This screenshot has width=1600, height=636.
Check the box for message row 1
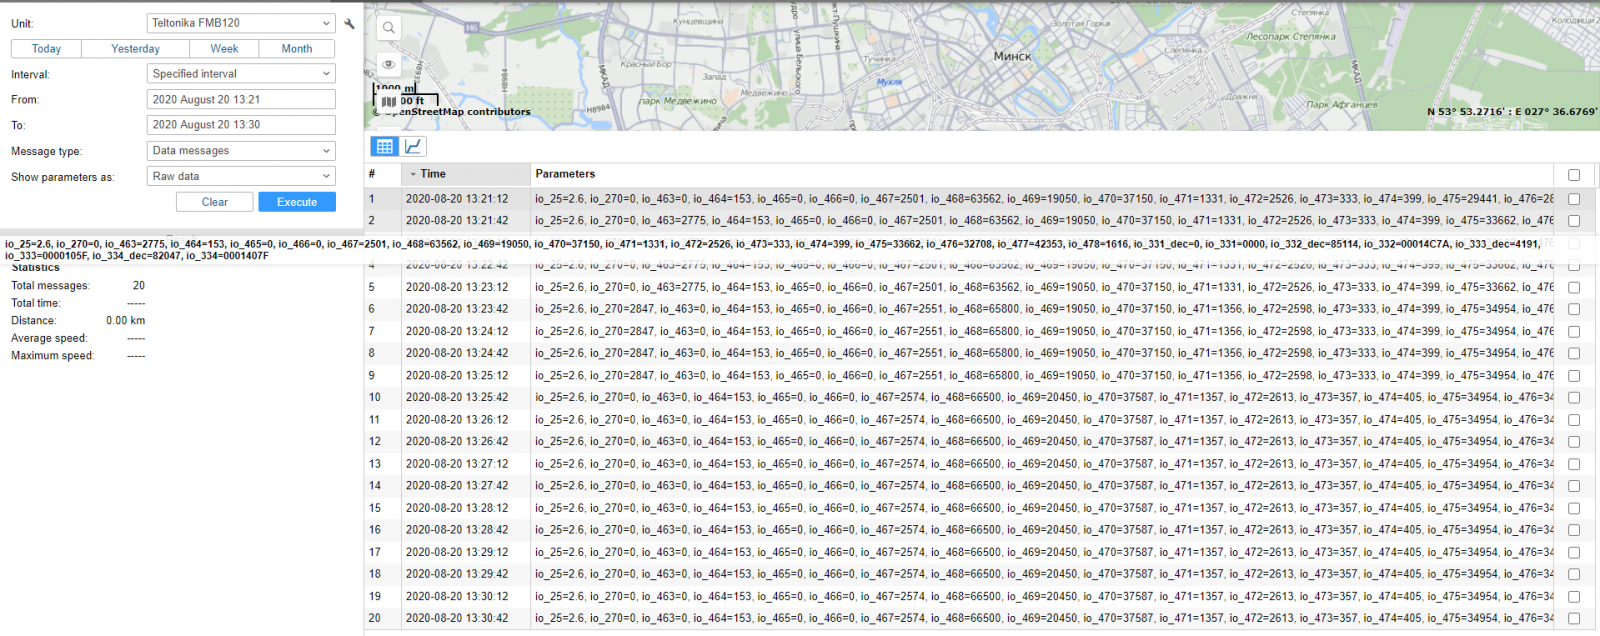point(1574,199)
